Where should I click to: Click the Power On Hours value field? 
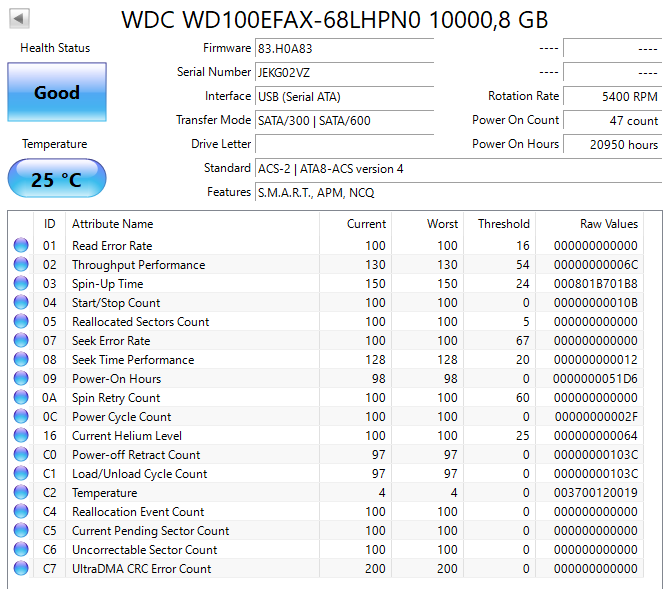point(612,144)
